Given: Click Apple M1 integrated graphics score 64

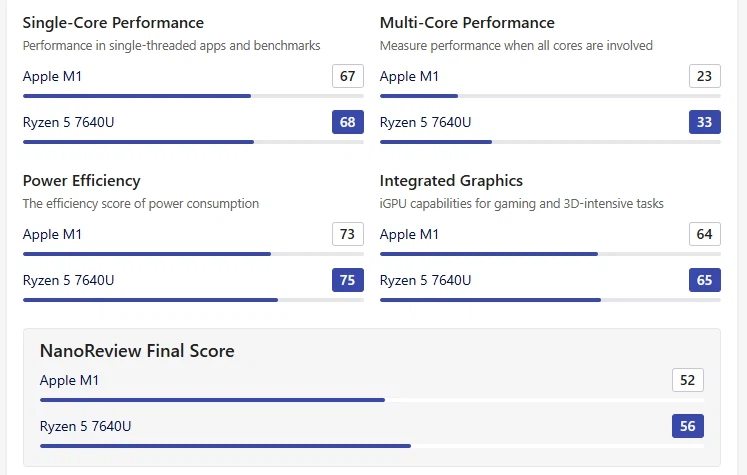Looking at the screenshot, I should pos(705,235).
